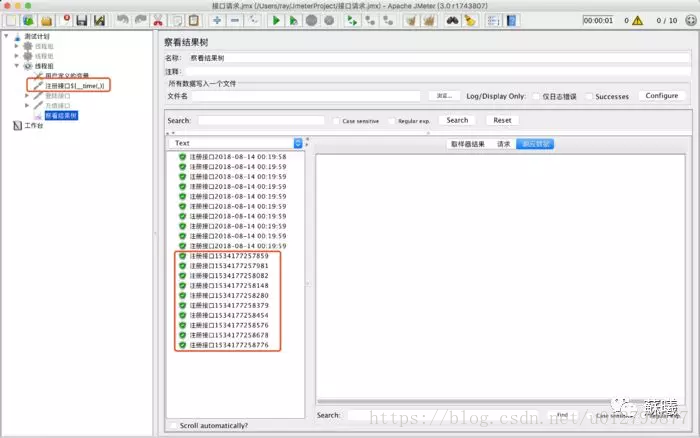Toggle the Successes checkbox

589,96
